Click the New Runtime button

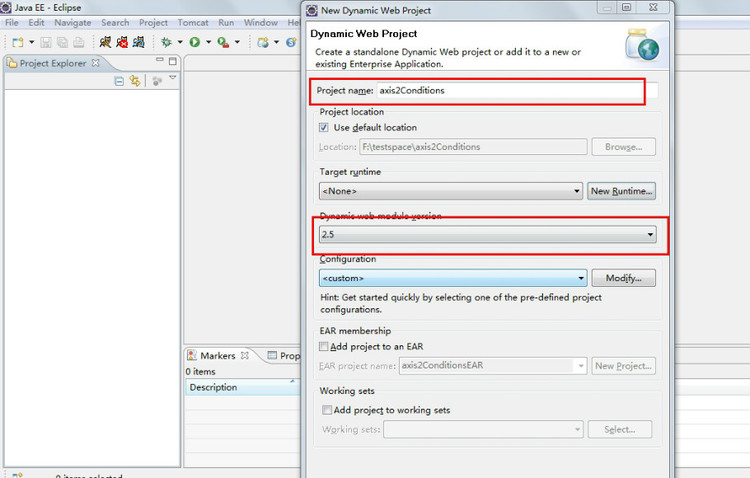(x=621, y=191)
